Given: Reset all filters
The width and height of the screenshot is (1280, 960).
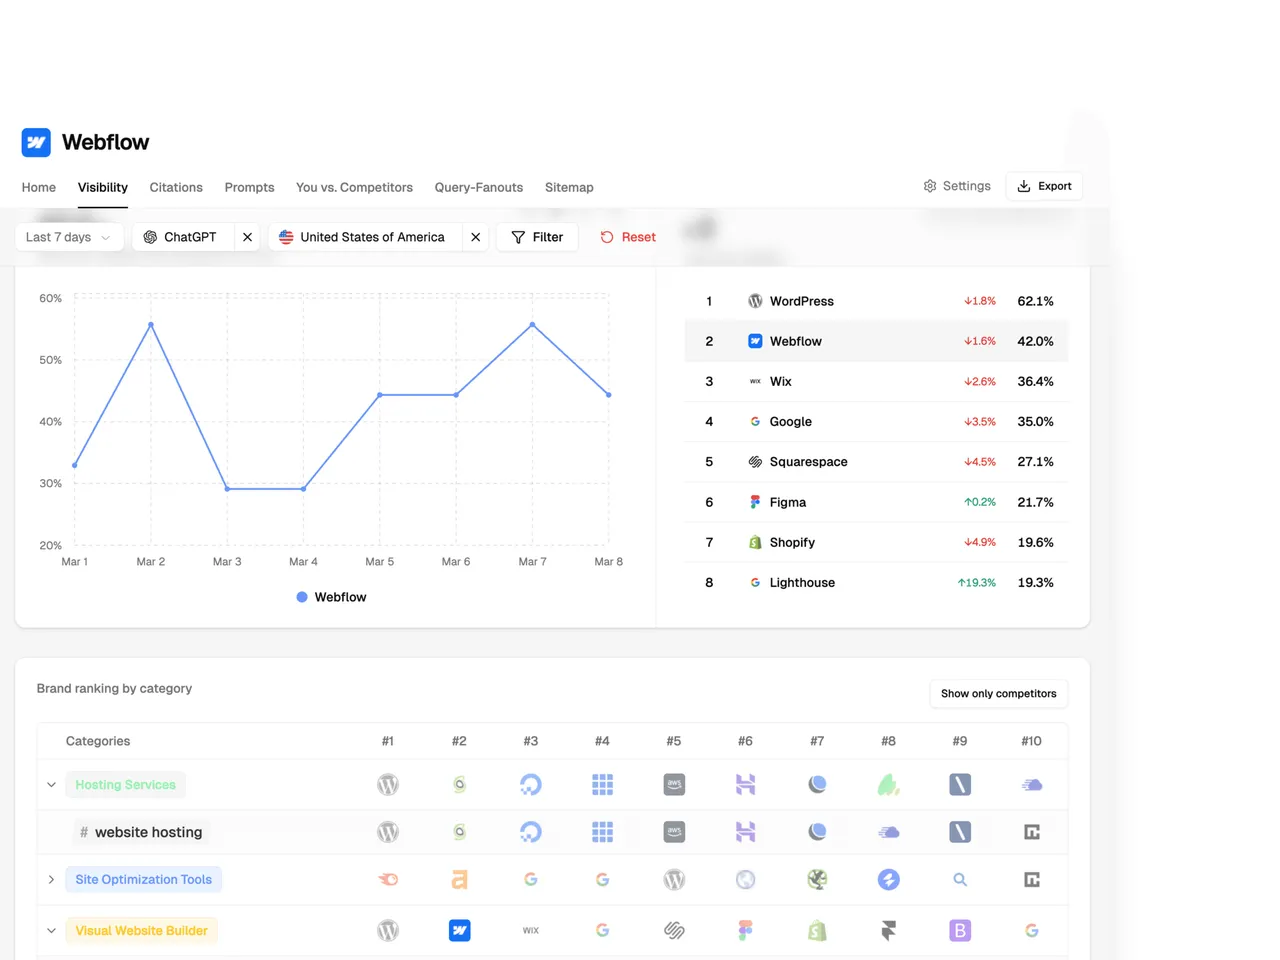Looking at the screenshot, I should (x=628, y=237).
